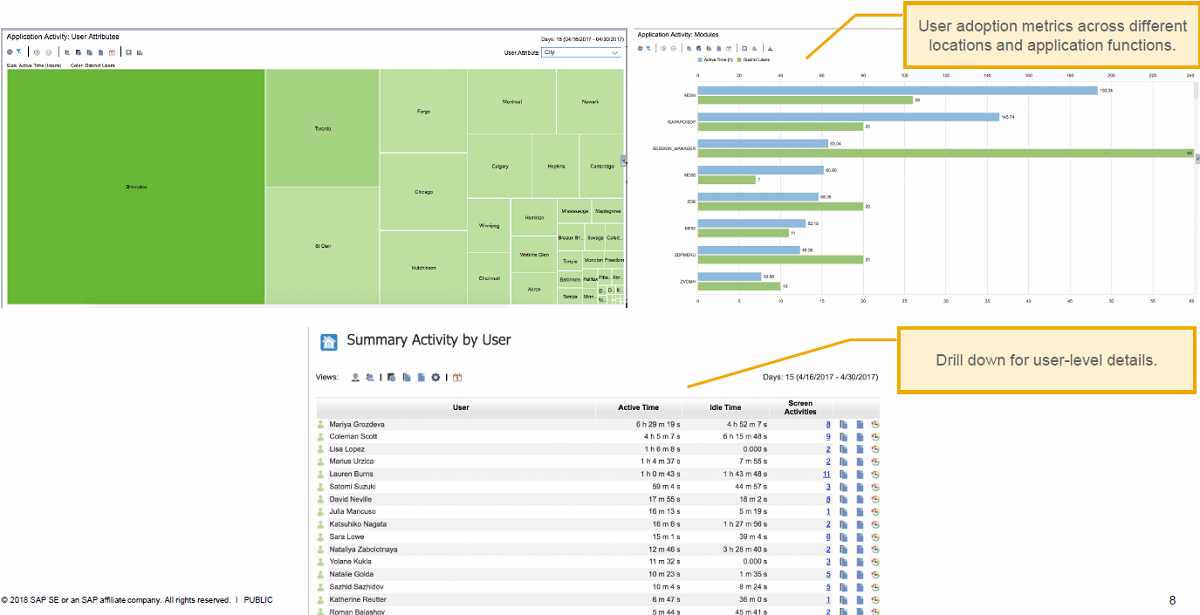Click the MD04 blue active time bar
The width and height of the screenshot is (1200, 615).
pos(897,90)
